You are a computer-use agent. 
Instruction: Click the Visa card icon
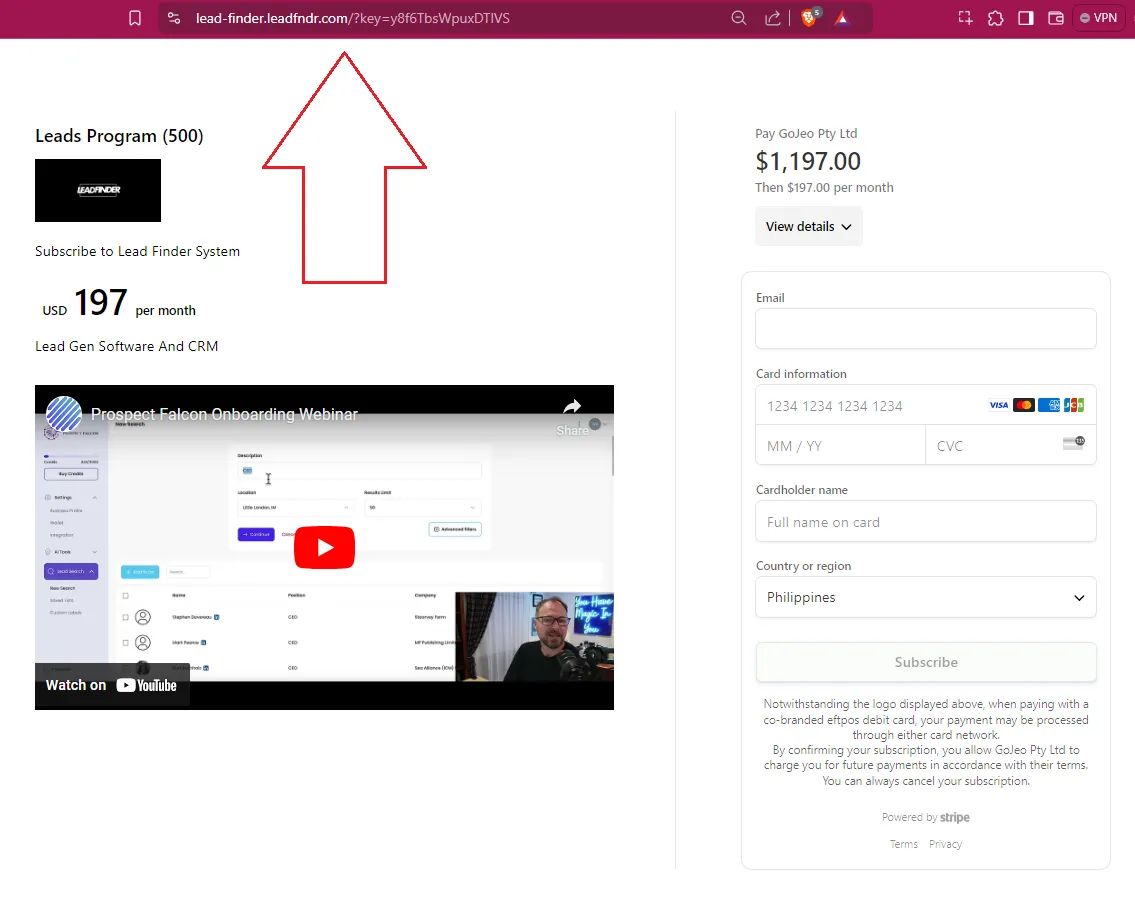pos(999,405)
